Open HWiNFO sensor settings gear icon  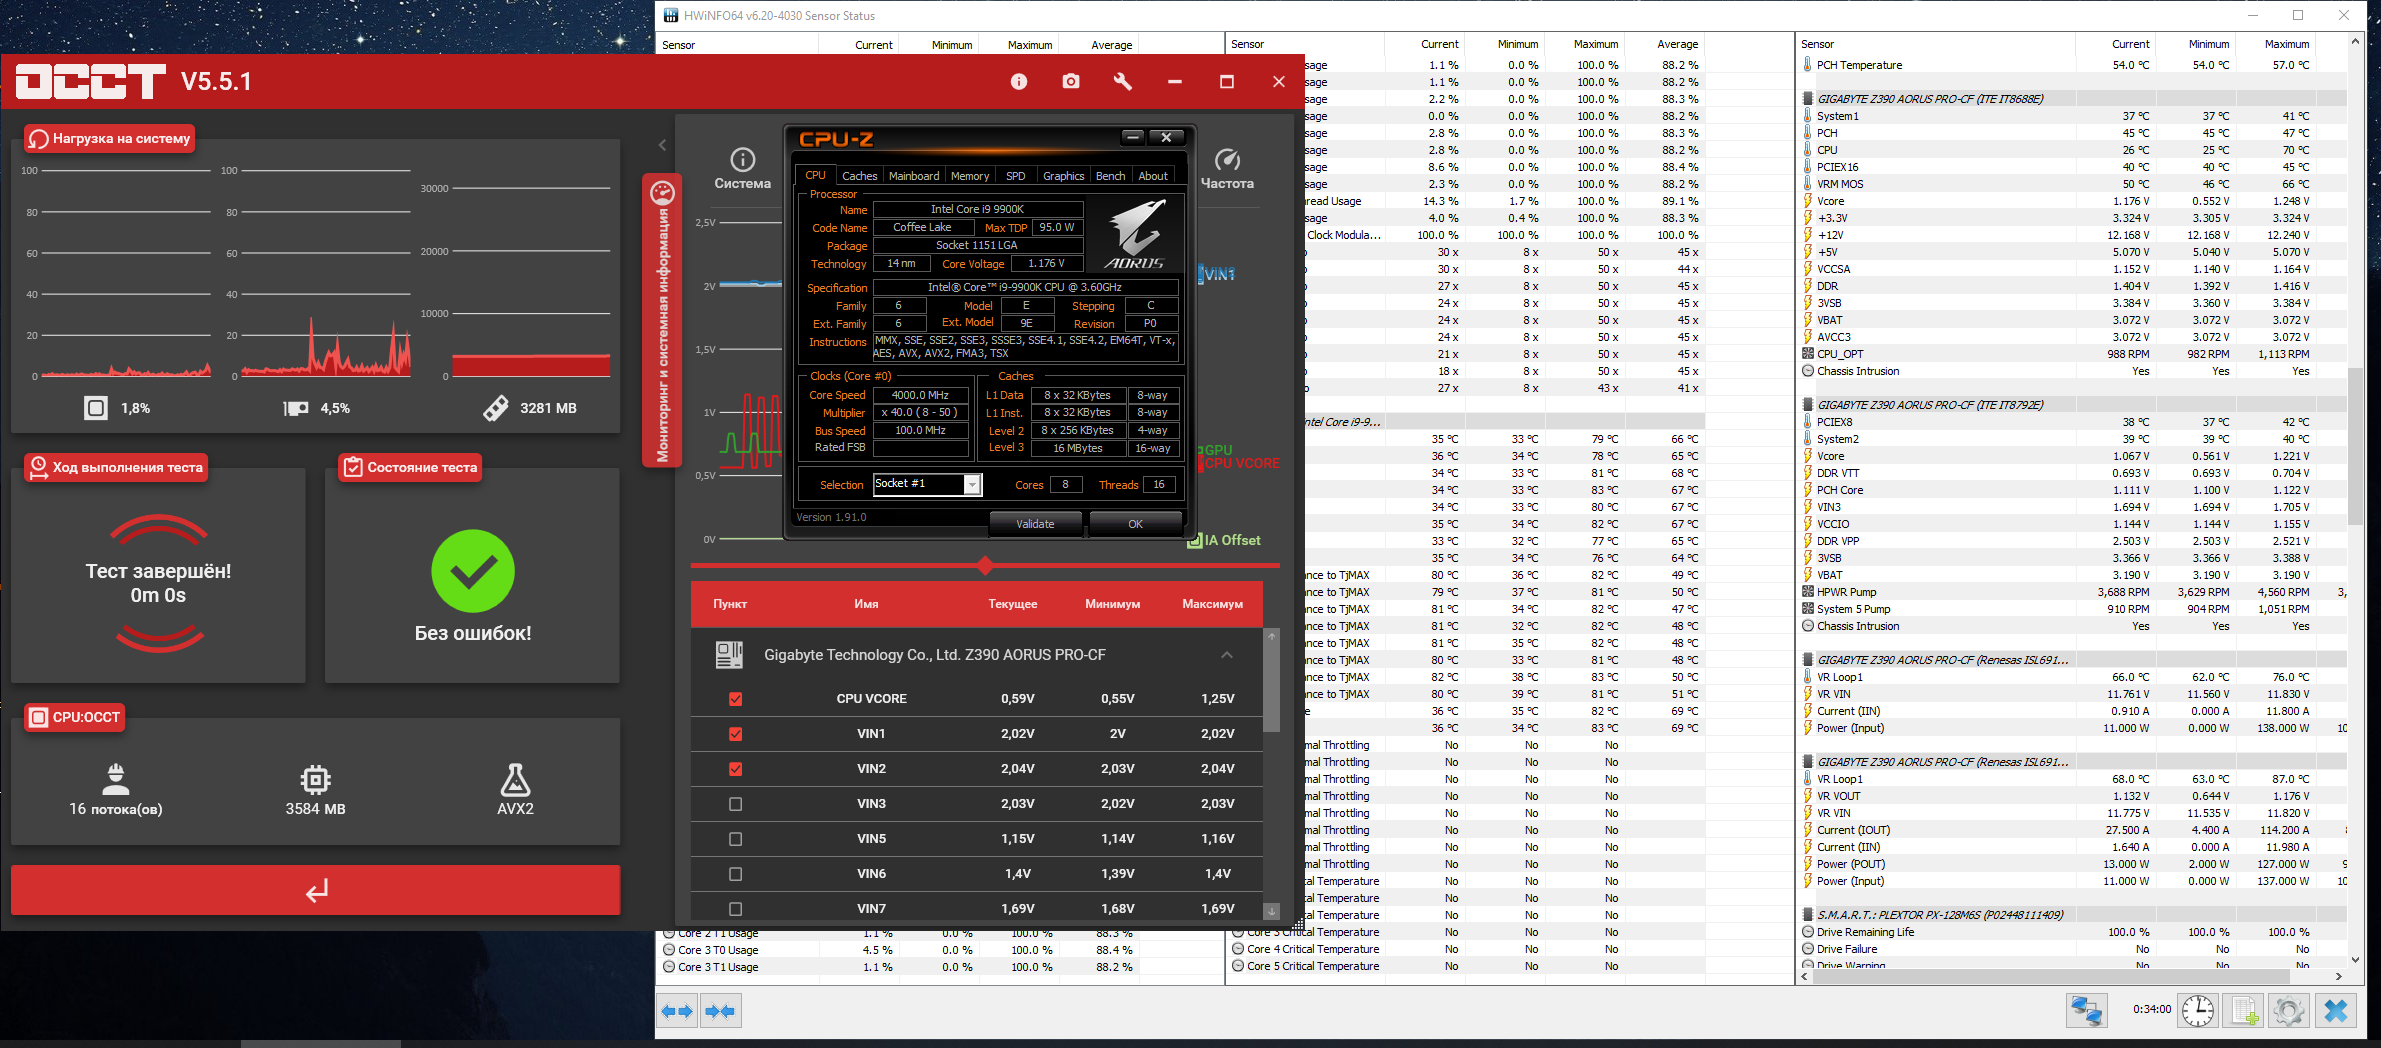(x=2289, y=1011)
